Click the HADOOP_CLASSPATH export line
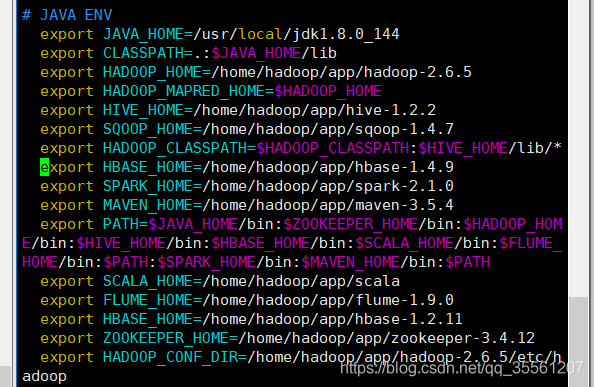The image size is (594, 387). pyautogui.click(x=301, y=148)
